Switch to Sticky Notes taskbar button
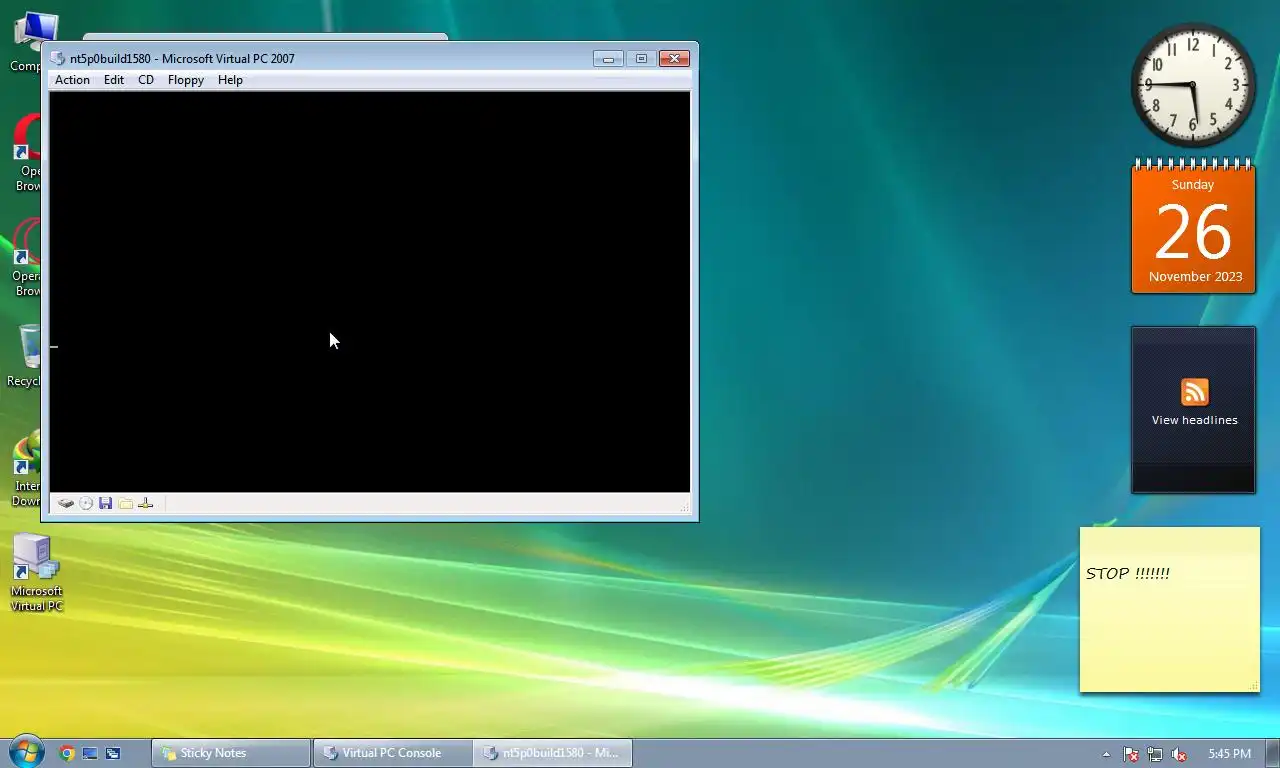1280x768 pixels. [x=231, y=753]
